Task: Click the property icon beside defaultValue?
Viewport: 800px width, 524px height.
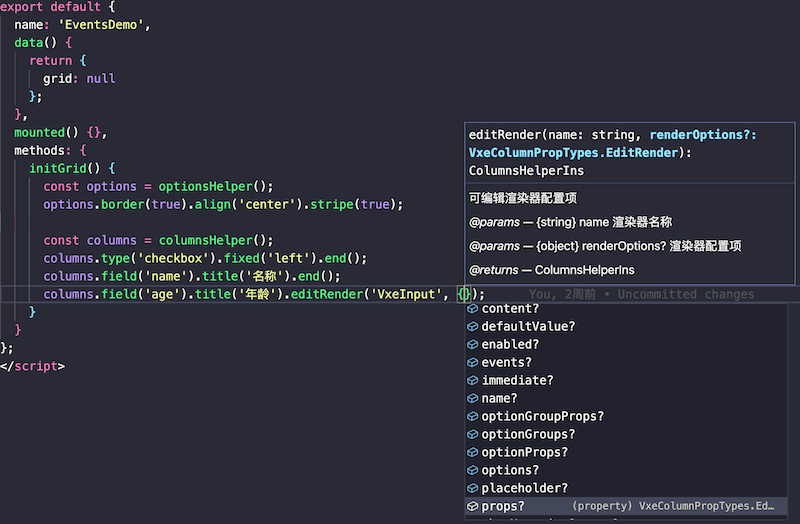Action: pos(472,327)
